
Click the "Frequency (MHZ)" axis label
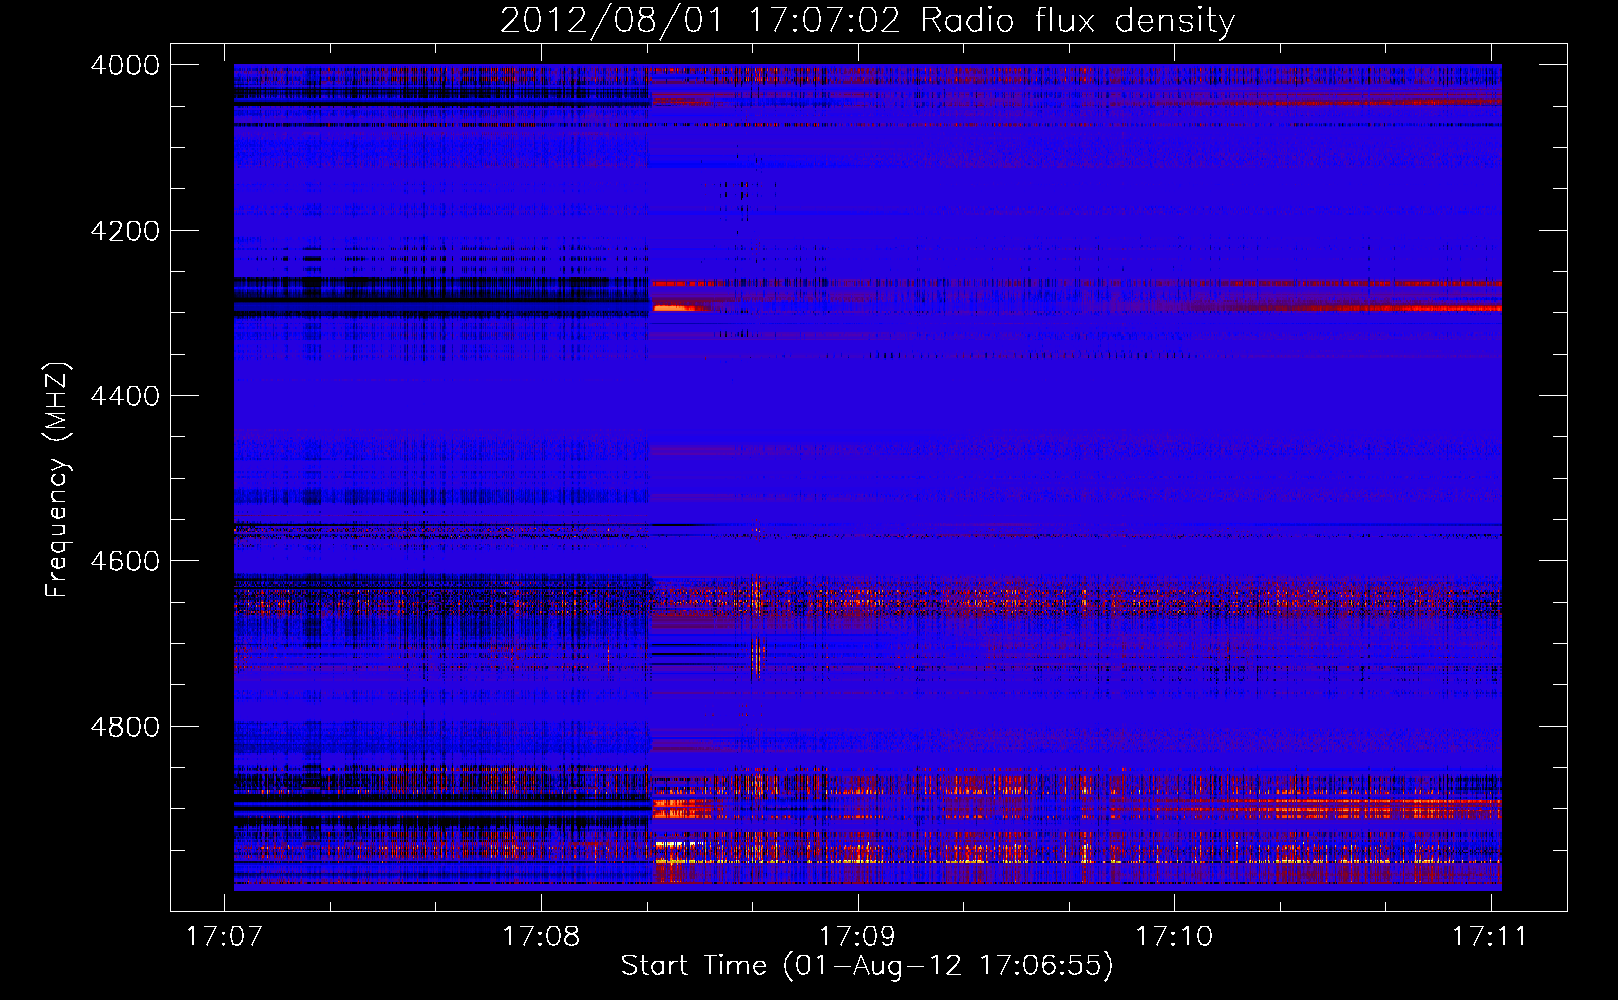point(57,480)
